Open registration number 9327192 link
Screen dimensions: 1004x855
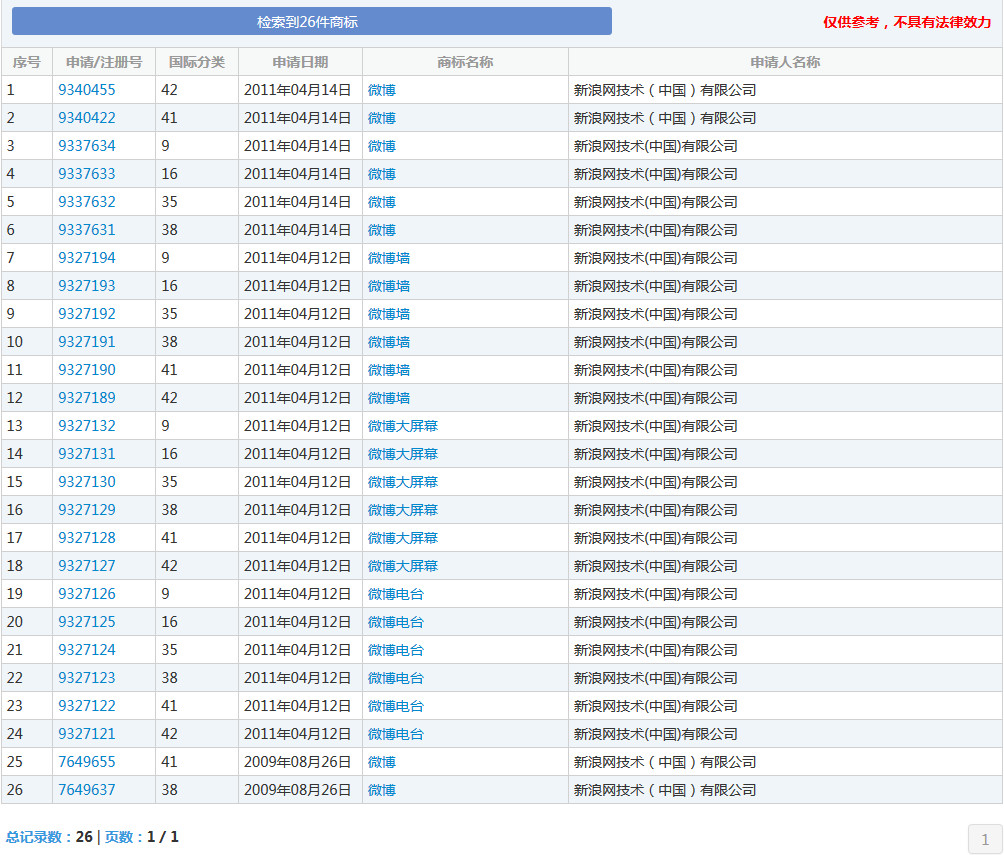(86, 314)
